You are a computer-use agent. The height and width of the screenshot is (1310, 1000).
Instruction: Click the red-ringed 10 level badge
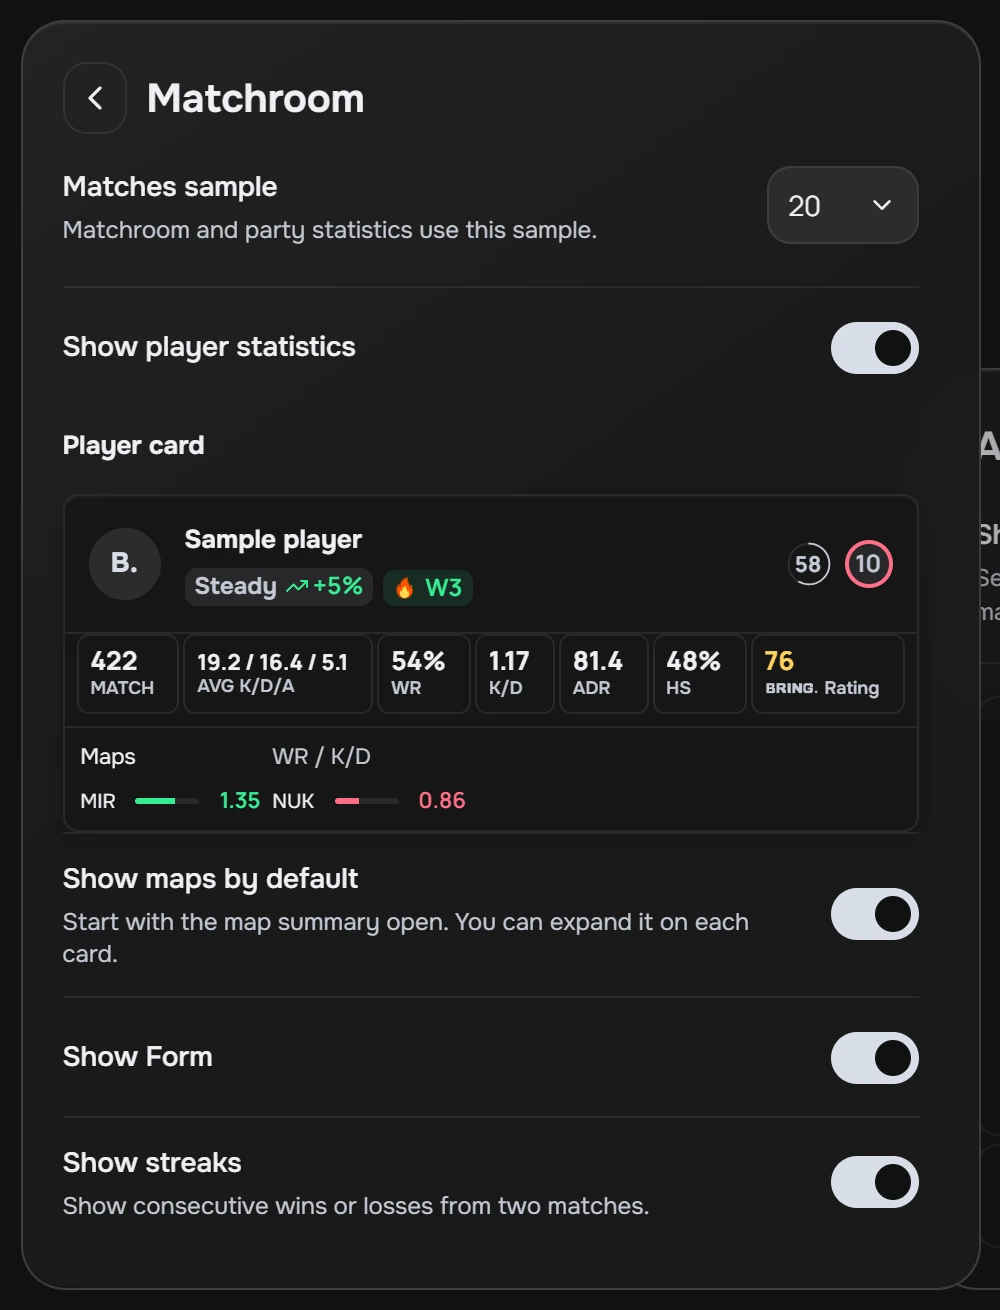click(x=868, y=564)
